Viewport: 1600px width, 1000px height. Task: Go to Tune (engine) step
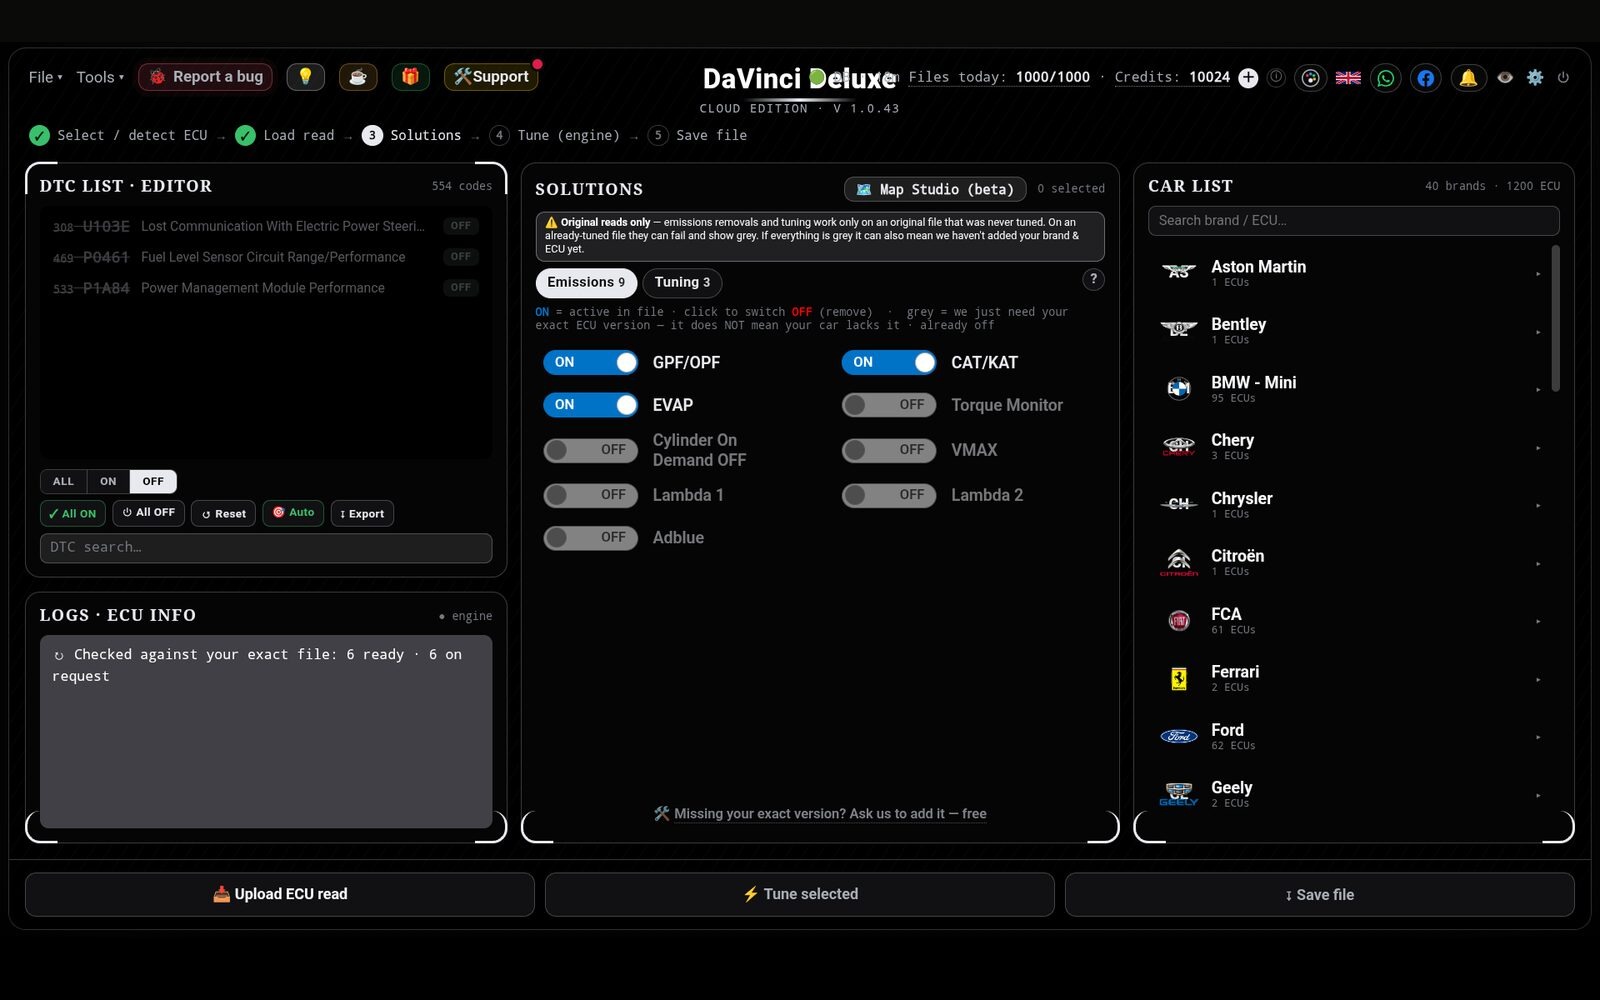coord(555,135)
